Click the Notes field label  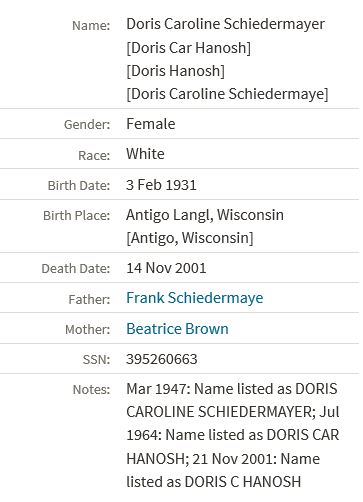click(x=91, y=389)
